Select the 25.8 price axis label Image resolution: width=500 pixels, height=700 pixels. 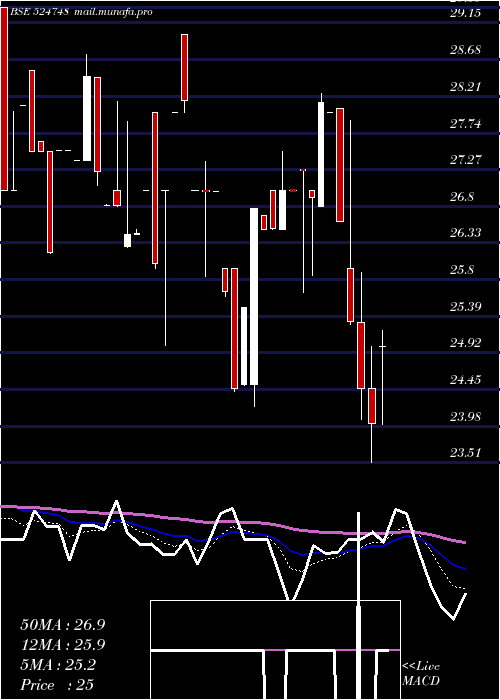tap(462, 270)
